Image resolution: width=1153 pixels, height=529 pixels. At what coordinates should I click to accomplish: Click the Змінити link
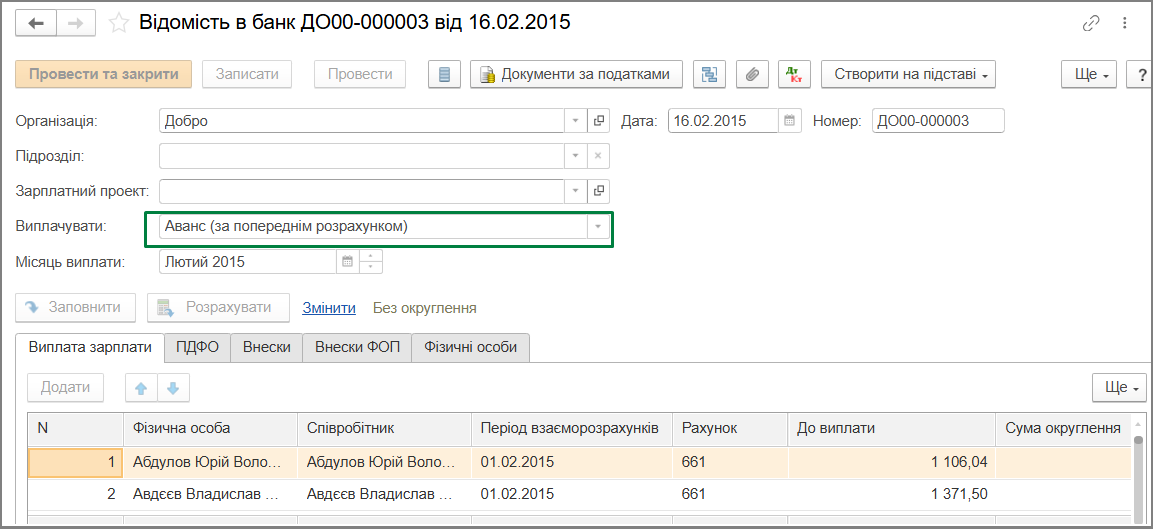(x=329, y=308)
